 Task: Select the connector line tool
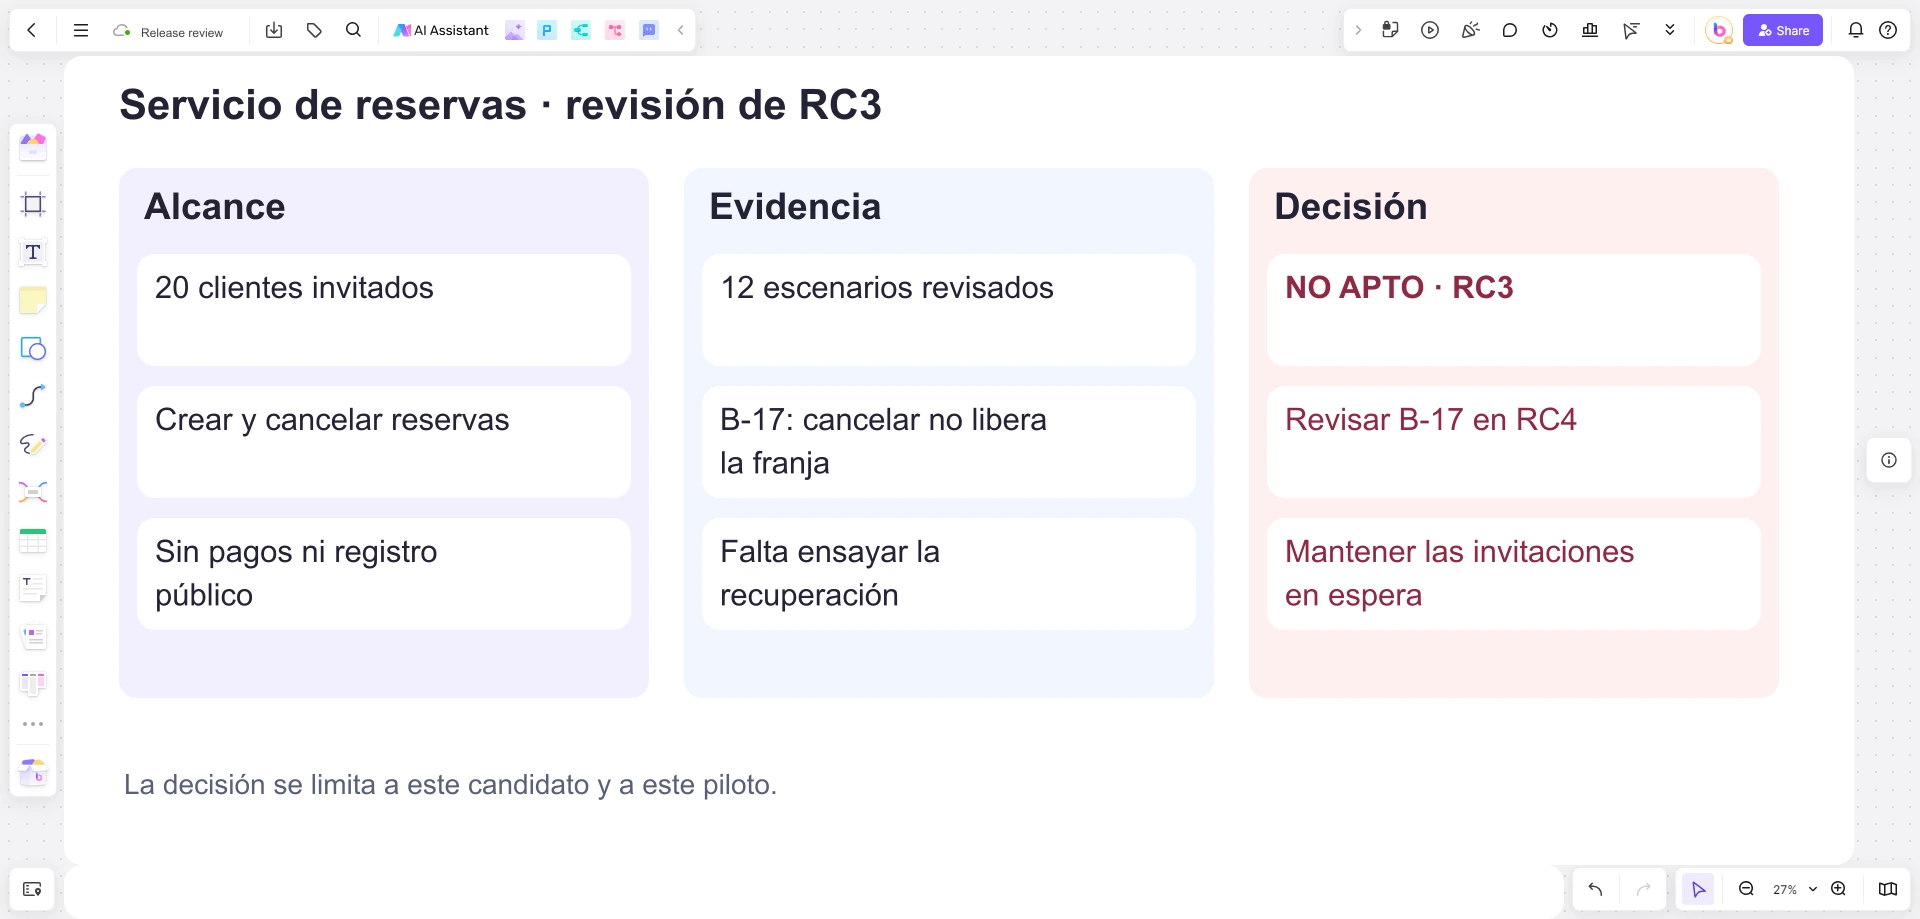[33, 396]
